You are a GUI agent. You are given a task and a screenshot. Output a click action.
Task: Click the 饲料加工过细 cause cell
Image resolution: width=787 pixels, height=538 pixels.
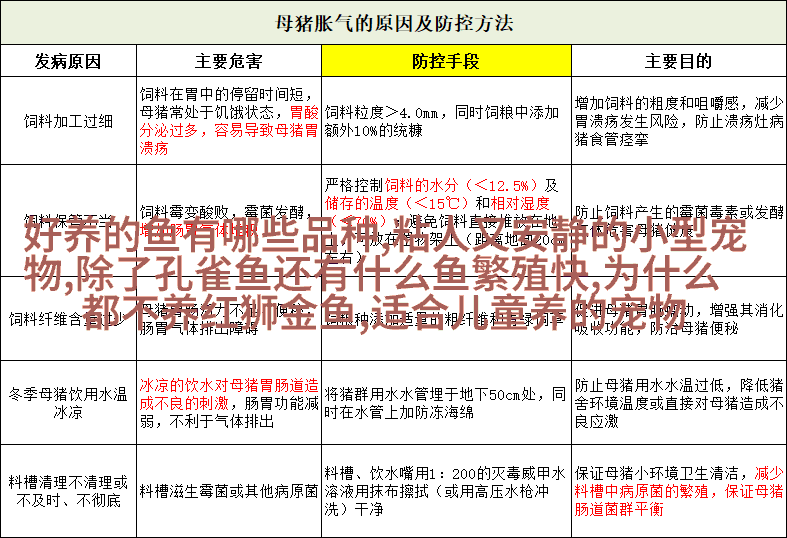coord(68,121)
